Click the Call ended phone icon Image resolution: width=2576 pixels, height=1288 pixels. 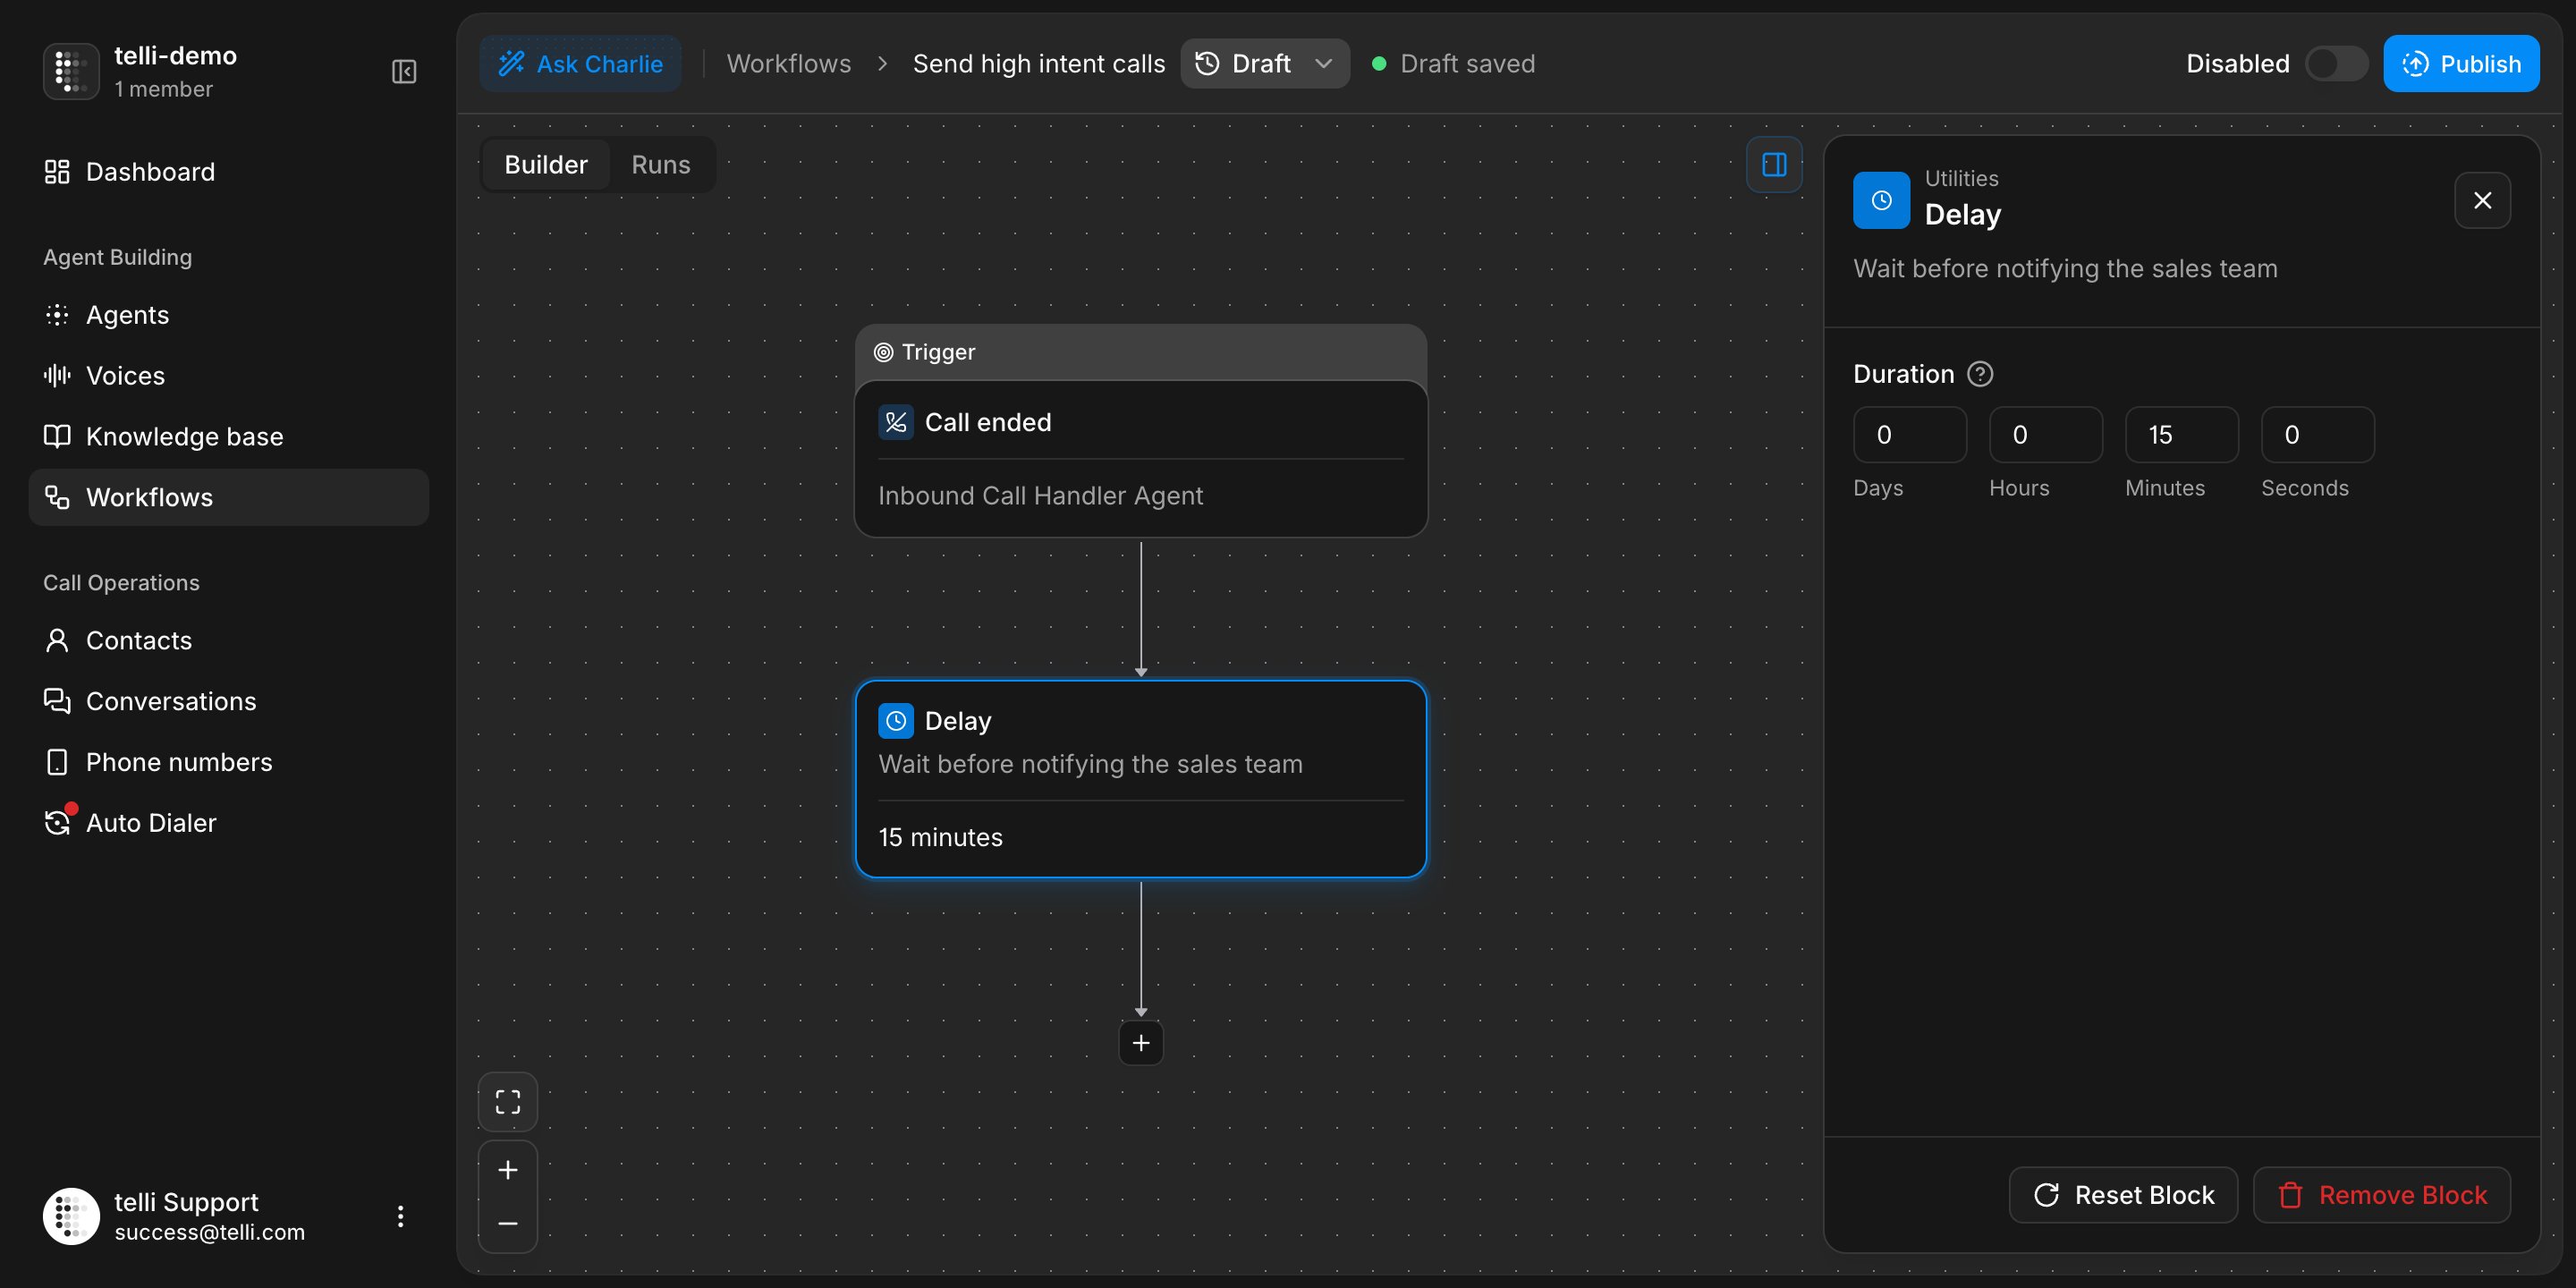point(895,422)
